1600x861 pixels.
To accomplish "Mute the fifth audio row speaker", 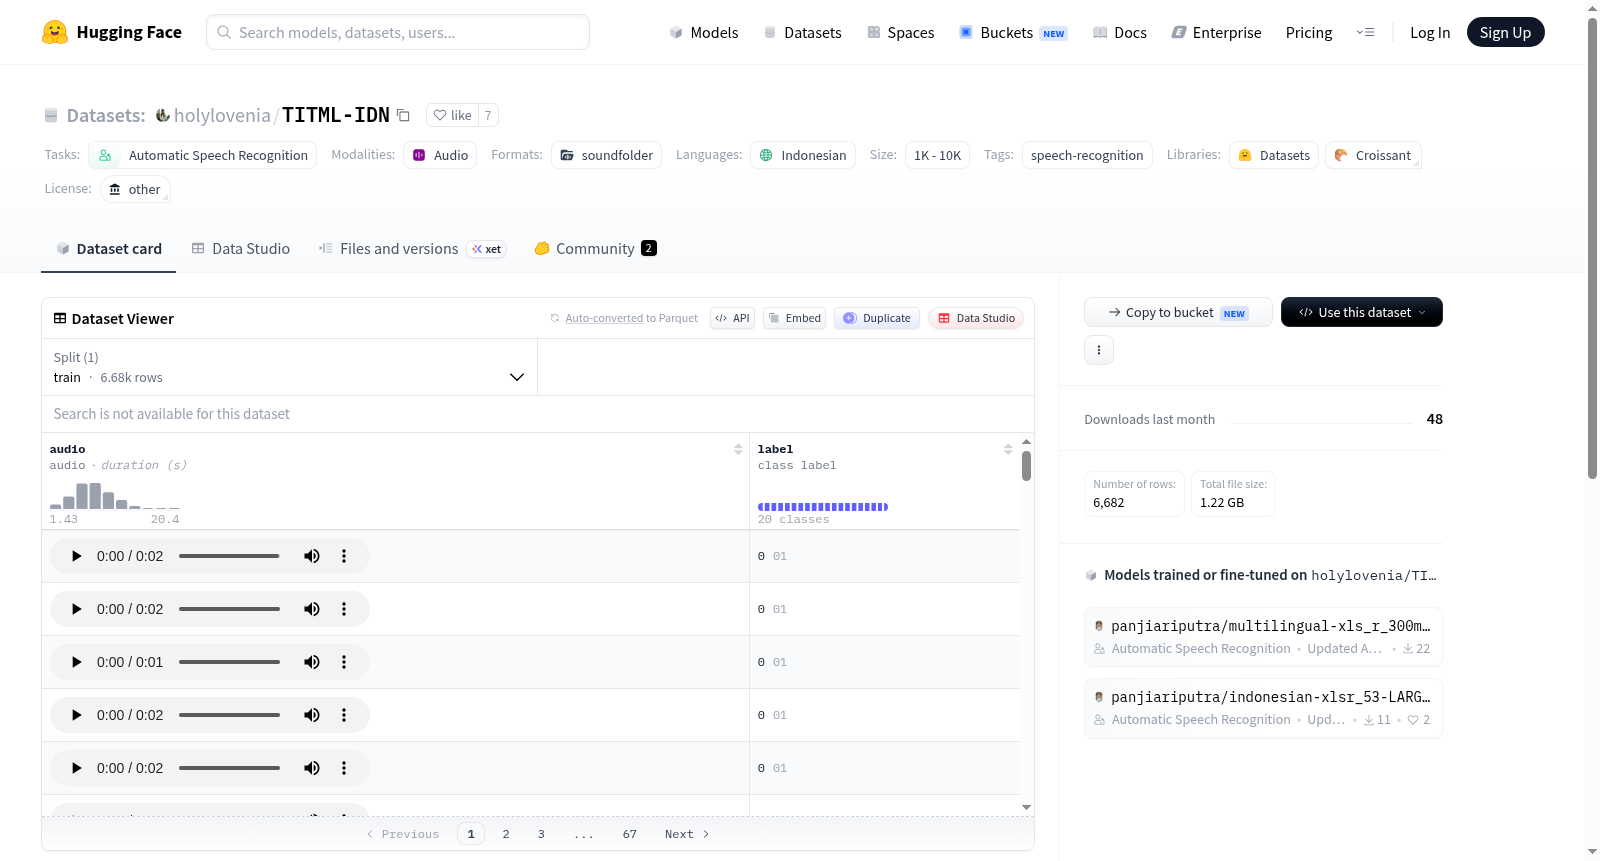I will pos(312,768).
